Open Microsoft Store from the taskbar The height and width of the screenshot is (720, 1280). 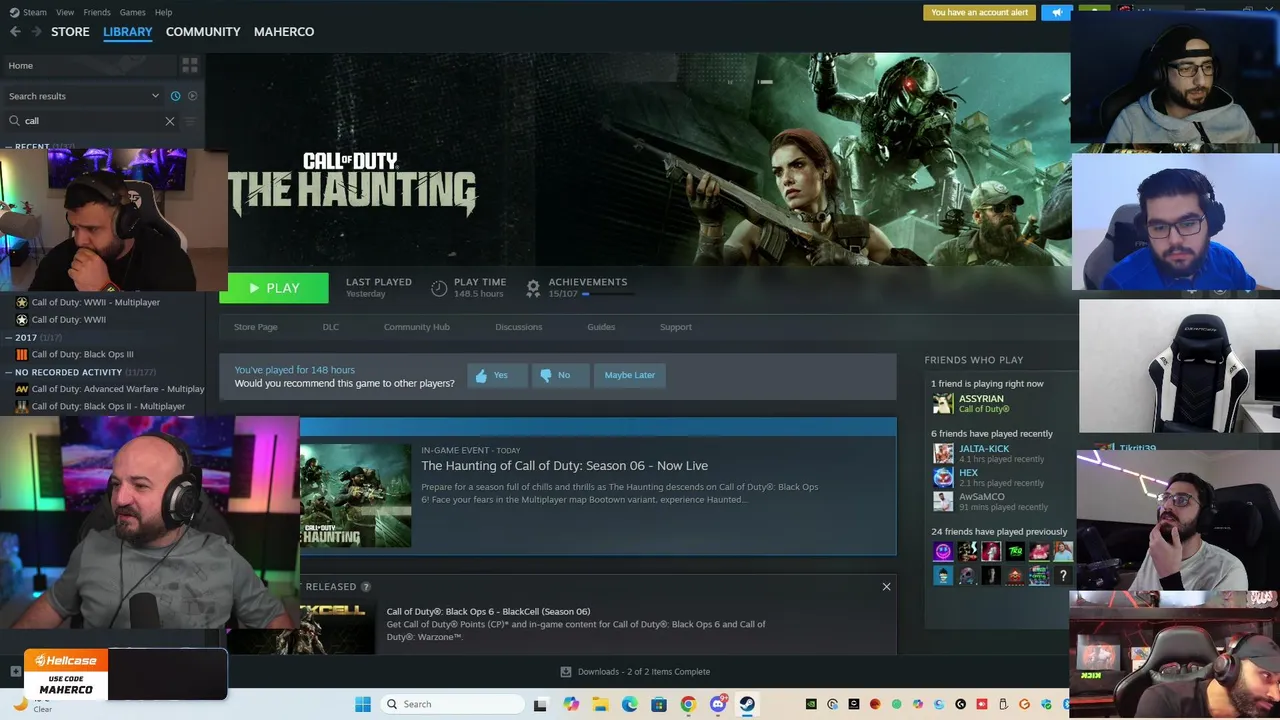pyautogui.click(x=659, y=704)
